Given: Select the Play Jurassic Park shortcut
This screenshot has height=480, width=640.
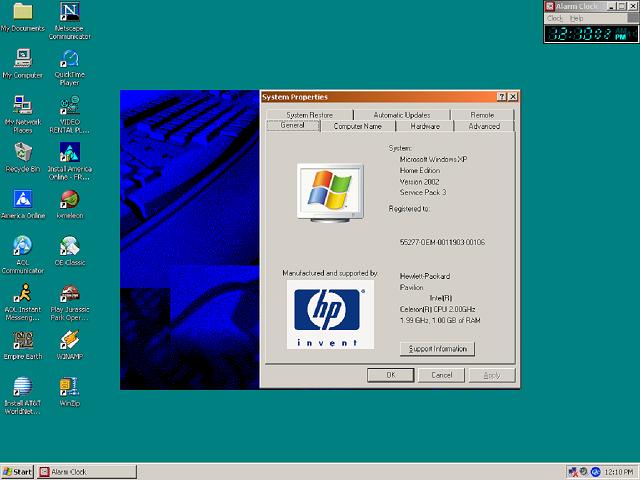Looking at the screenshot, I should 69,293.
